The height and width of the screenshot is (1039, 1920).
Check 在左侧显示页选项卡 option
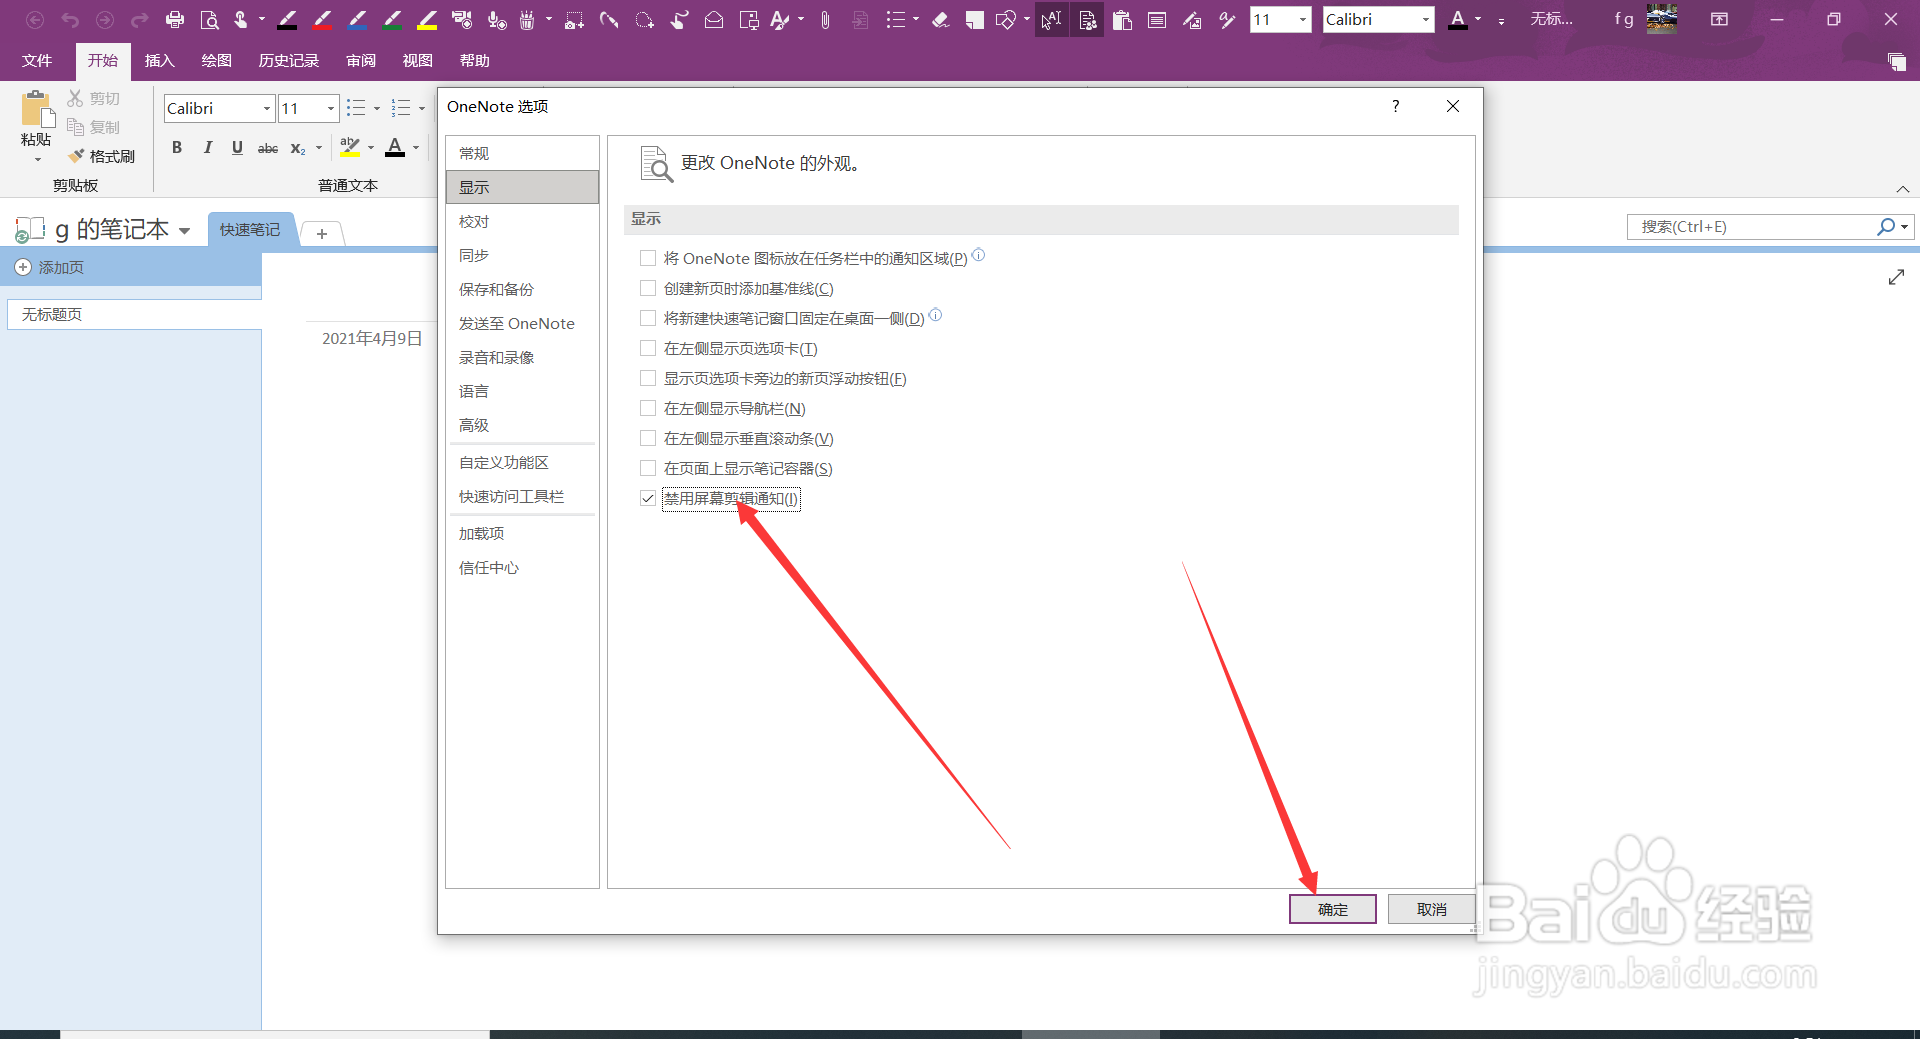click(x=648, y=348)
